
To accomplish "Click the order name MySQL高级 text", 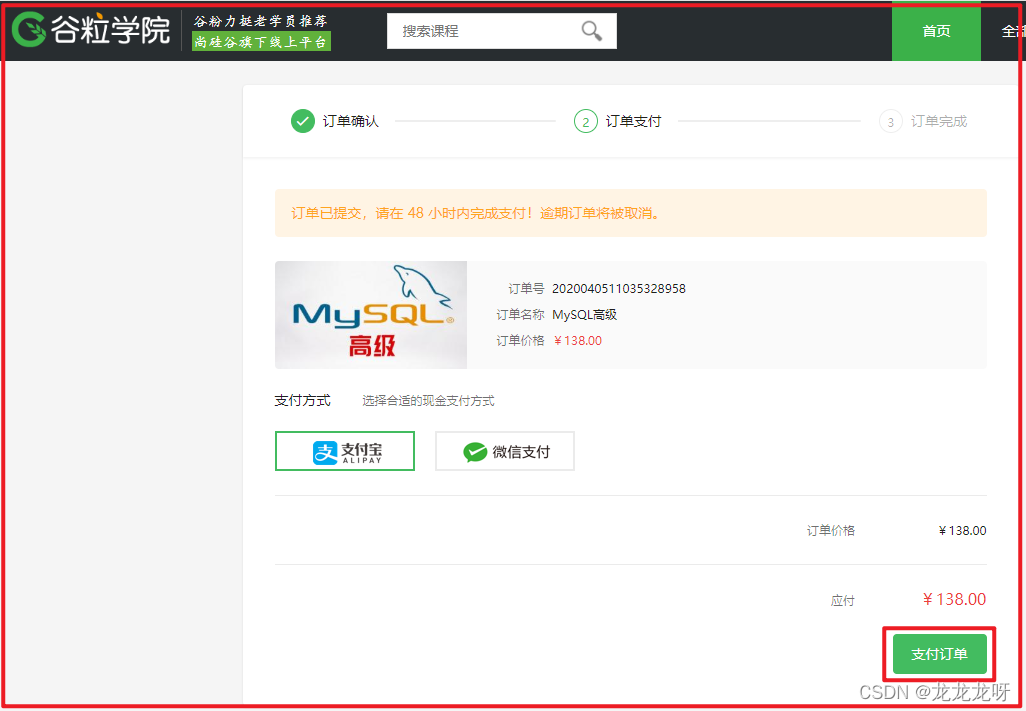I will 585,315.
